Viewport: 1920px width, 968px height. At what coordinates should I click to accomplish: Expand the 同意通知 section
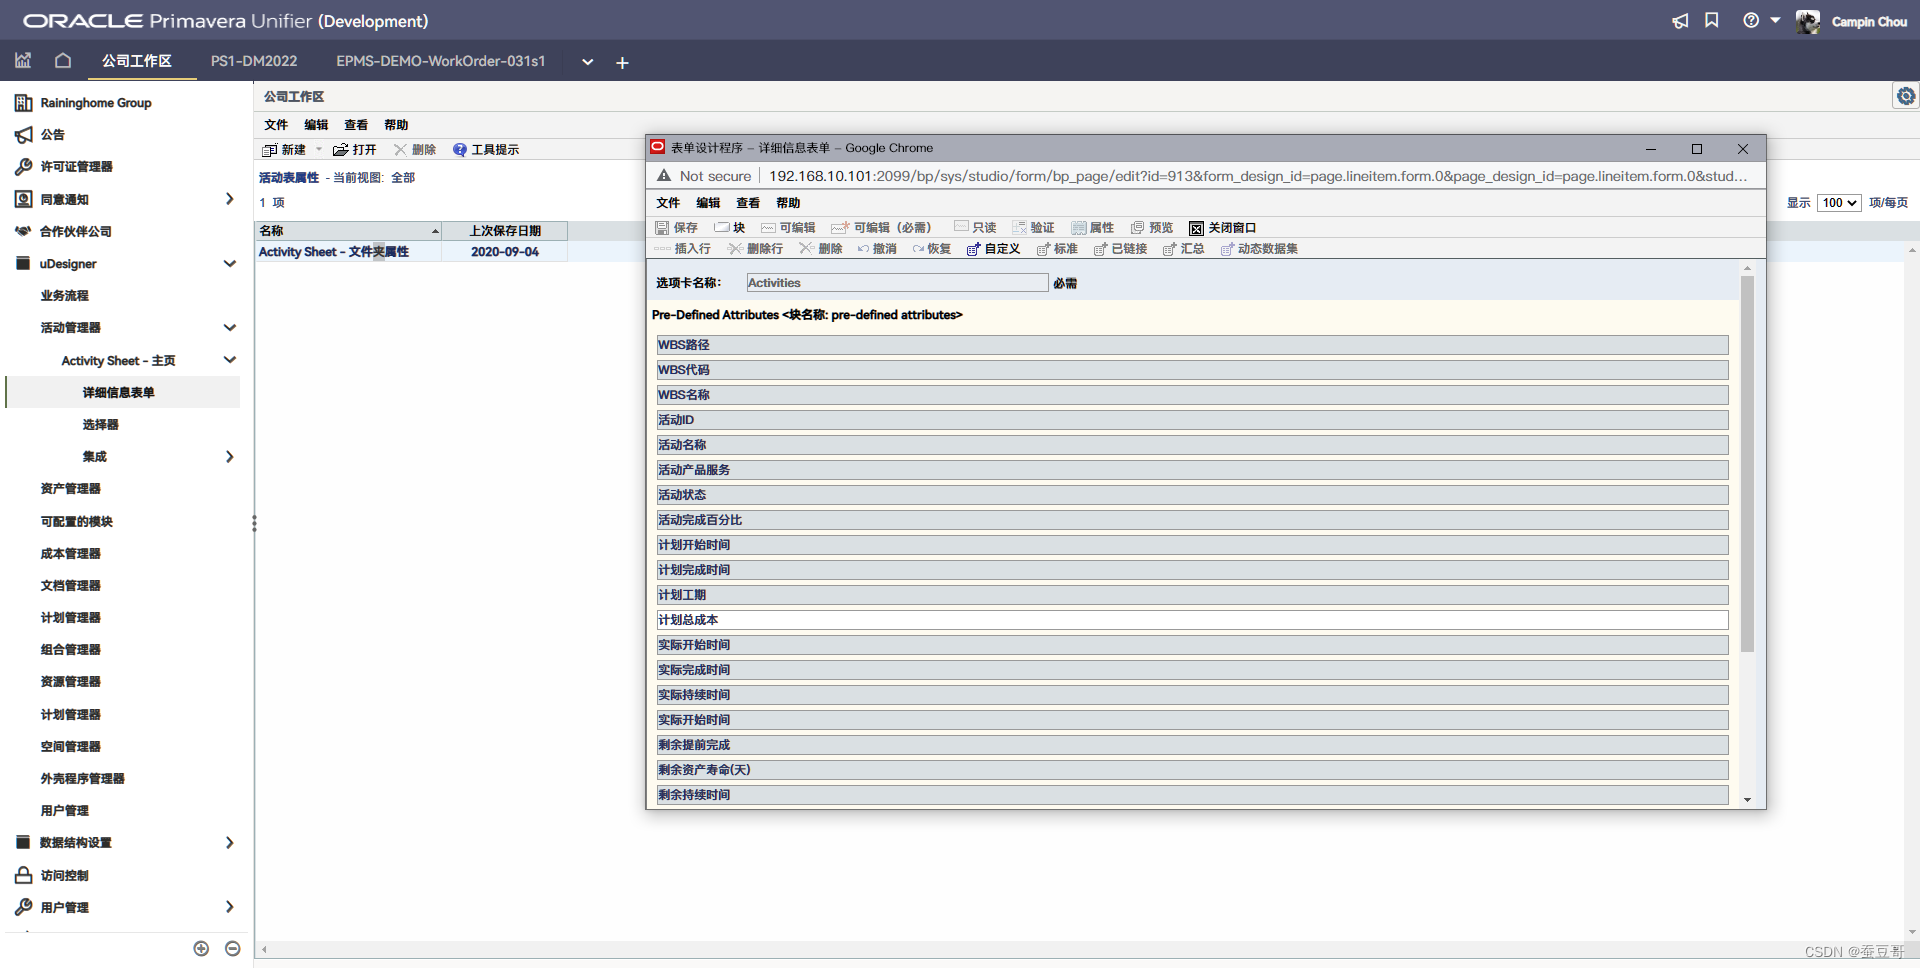[230, 199]
